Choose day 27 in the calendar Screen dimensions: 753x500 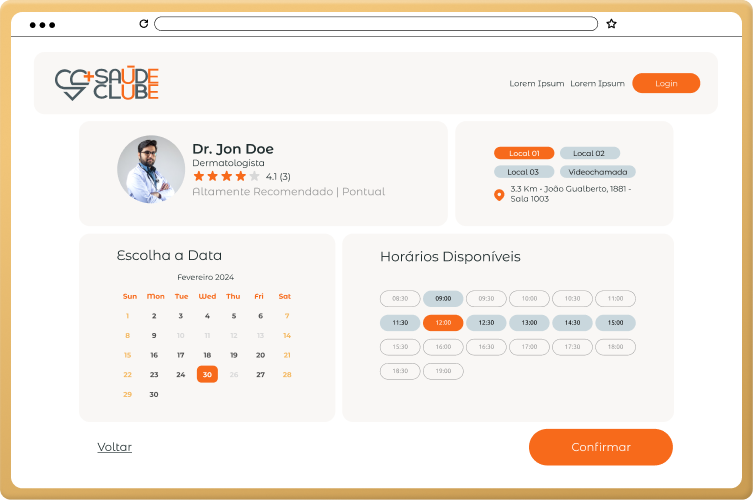pyautogui.click(x=260, y=374)
